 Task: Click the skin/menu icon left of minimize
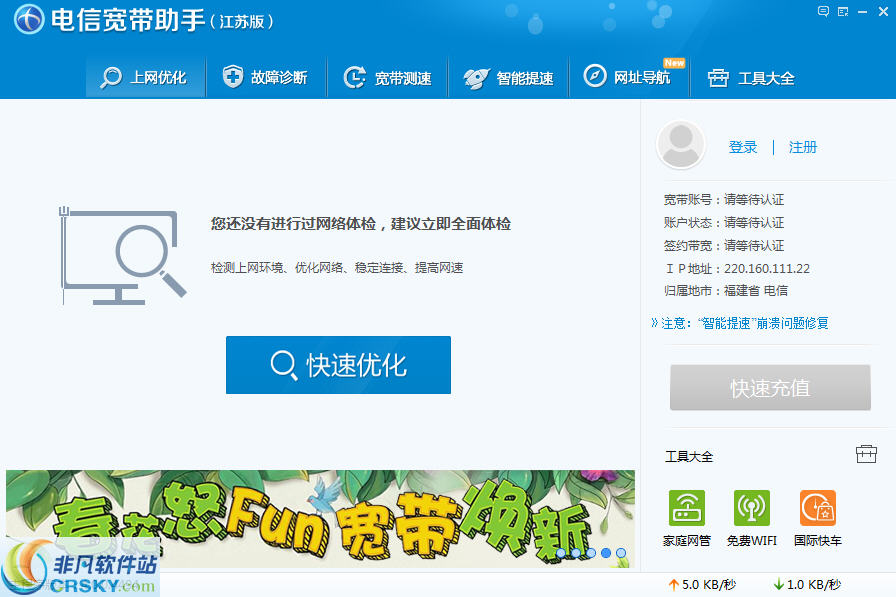click(843, 11)
